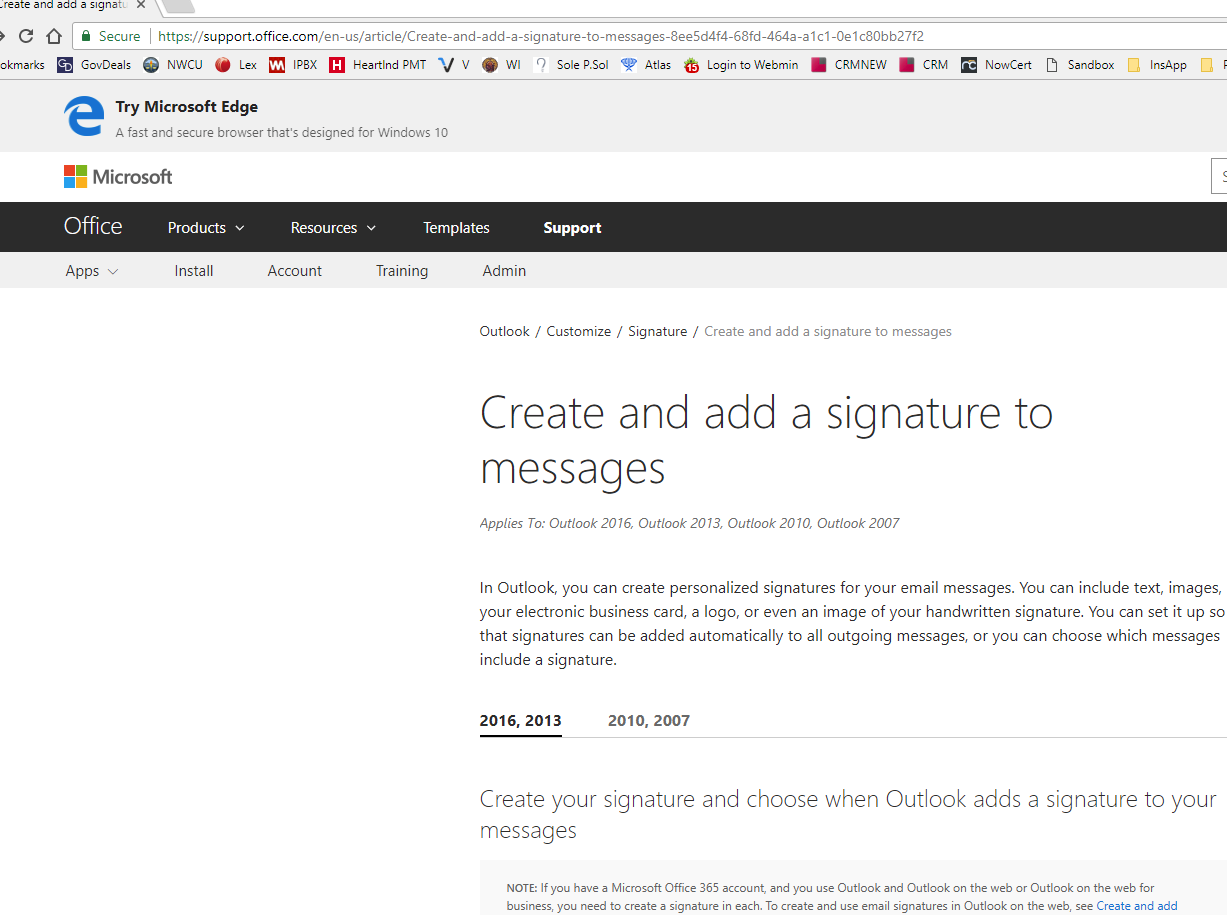Open the NowCert bookmark
The height and width of the screenshot is (915, 1227).
tap(997, 65)
